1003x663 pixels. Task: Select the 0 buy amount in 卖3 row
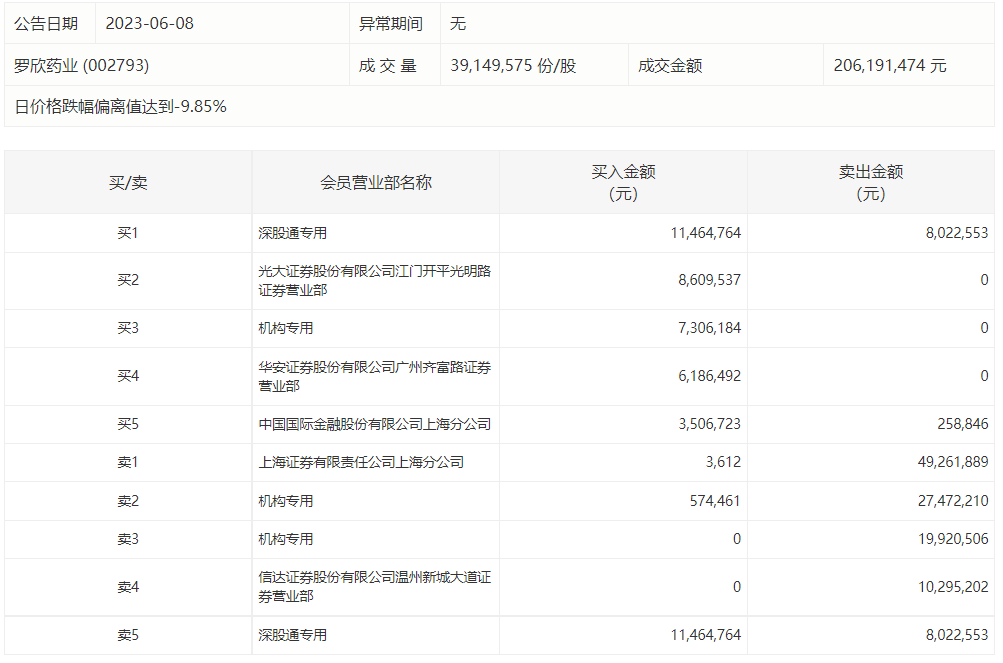(737, 539)
